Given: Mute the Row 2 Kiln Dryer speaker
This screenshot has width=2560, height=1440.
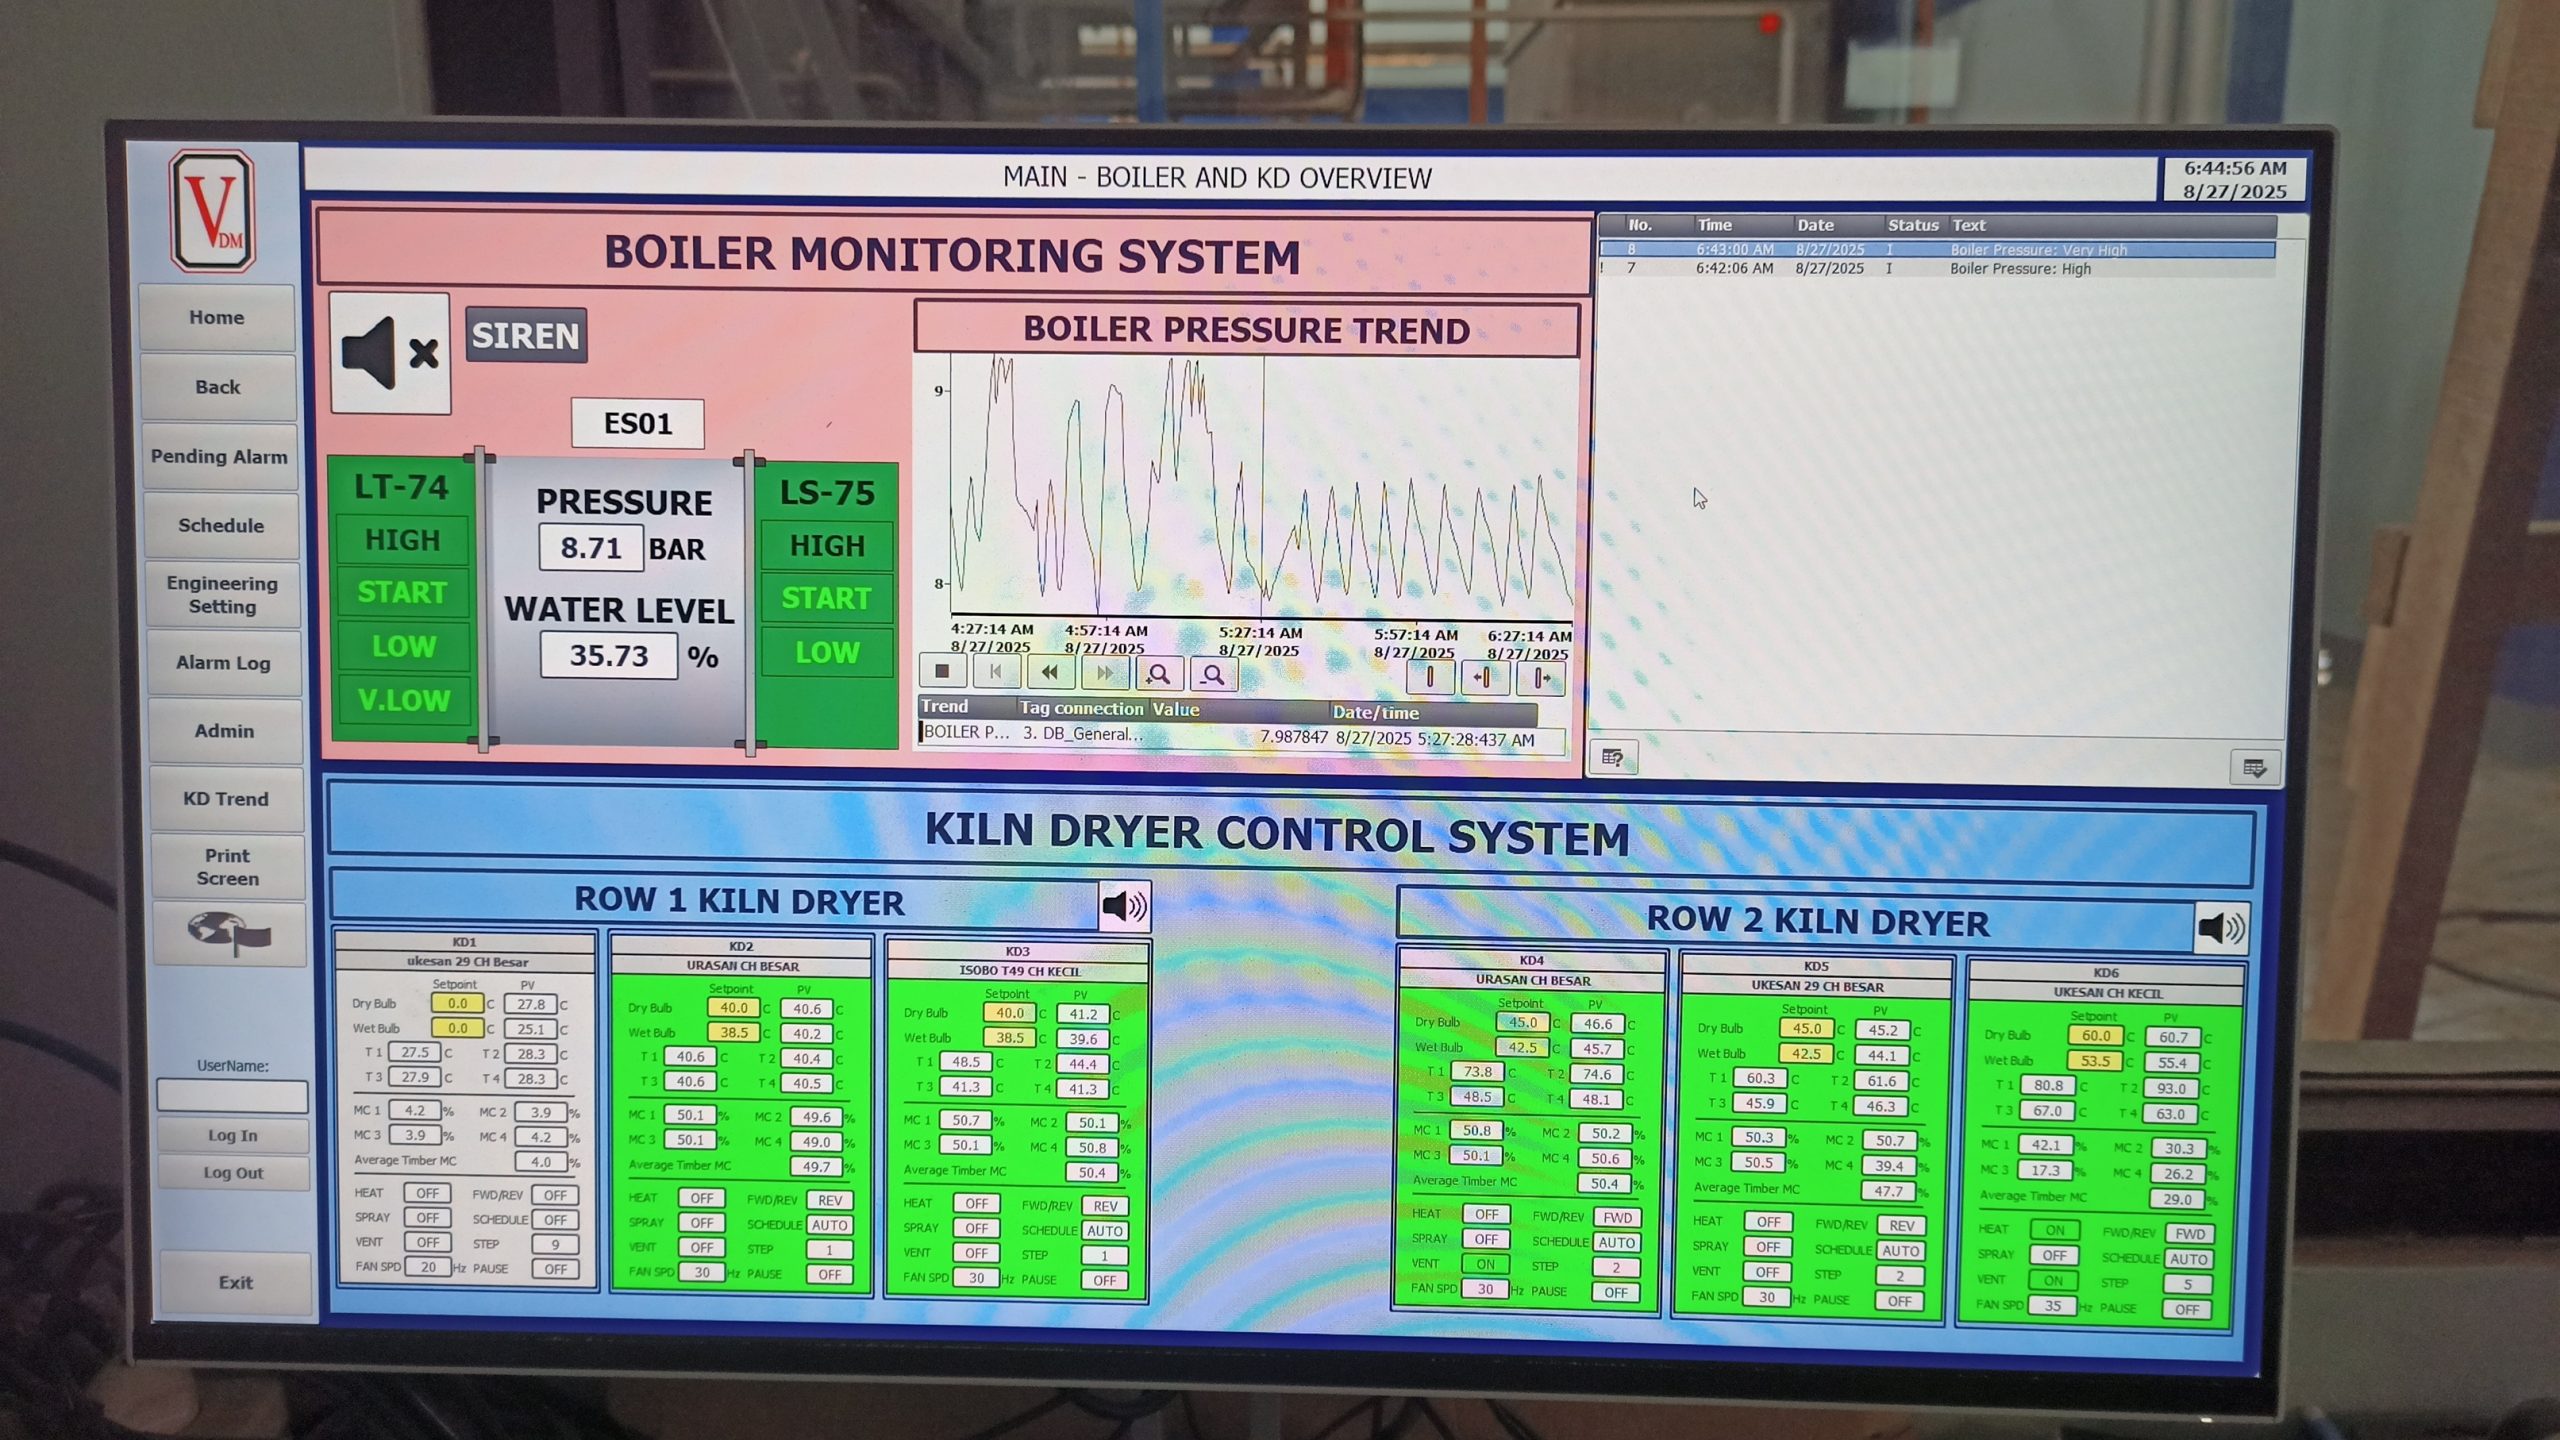Looking at the screenshot, I should coord(2221,928).
